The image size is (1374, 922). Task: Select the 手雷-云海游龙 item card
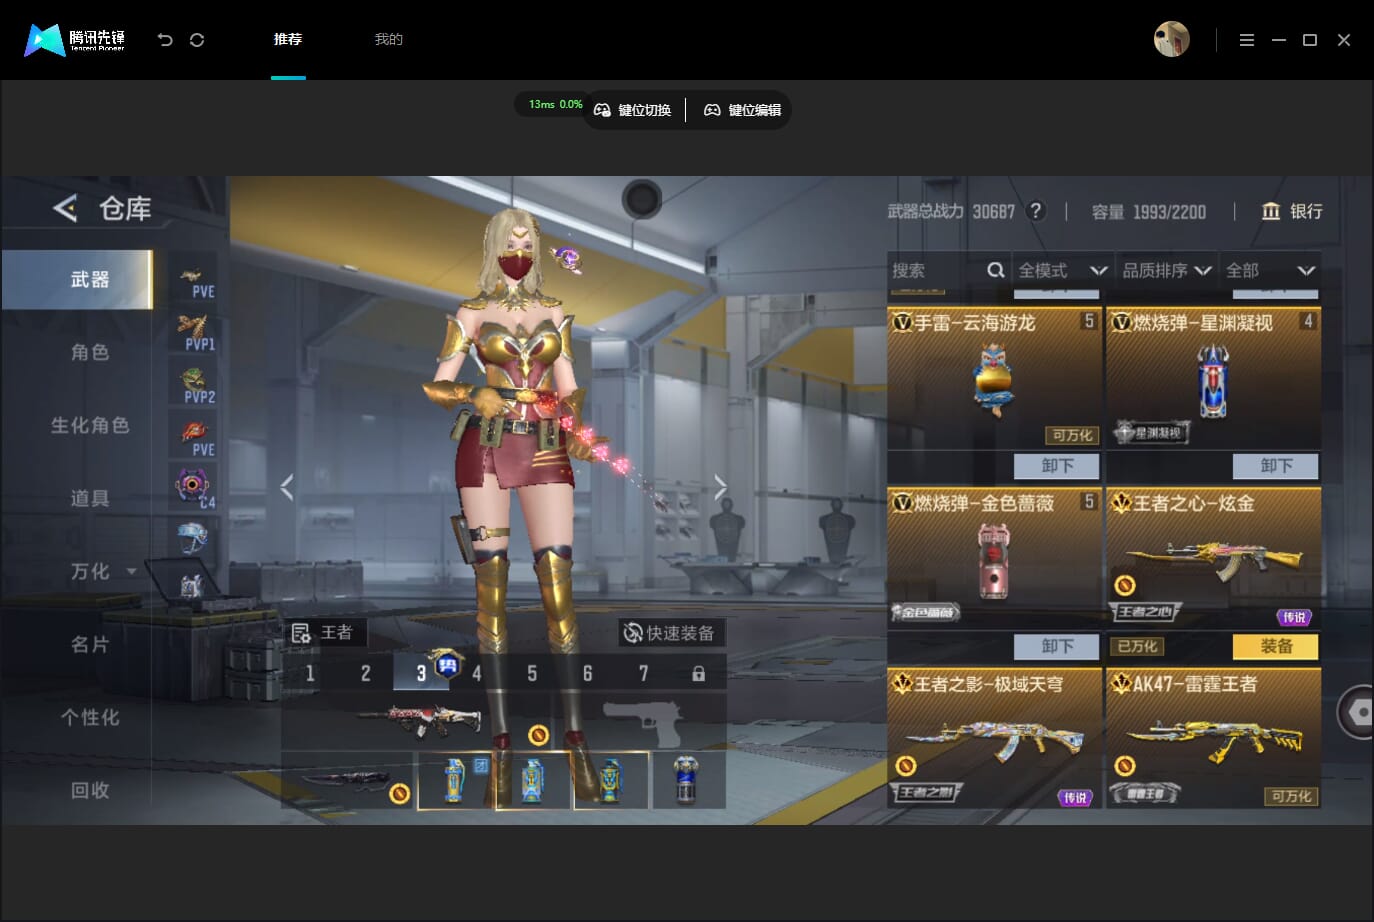(993, 377)
